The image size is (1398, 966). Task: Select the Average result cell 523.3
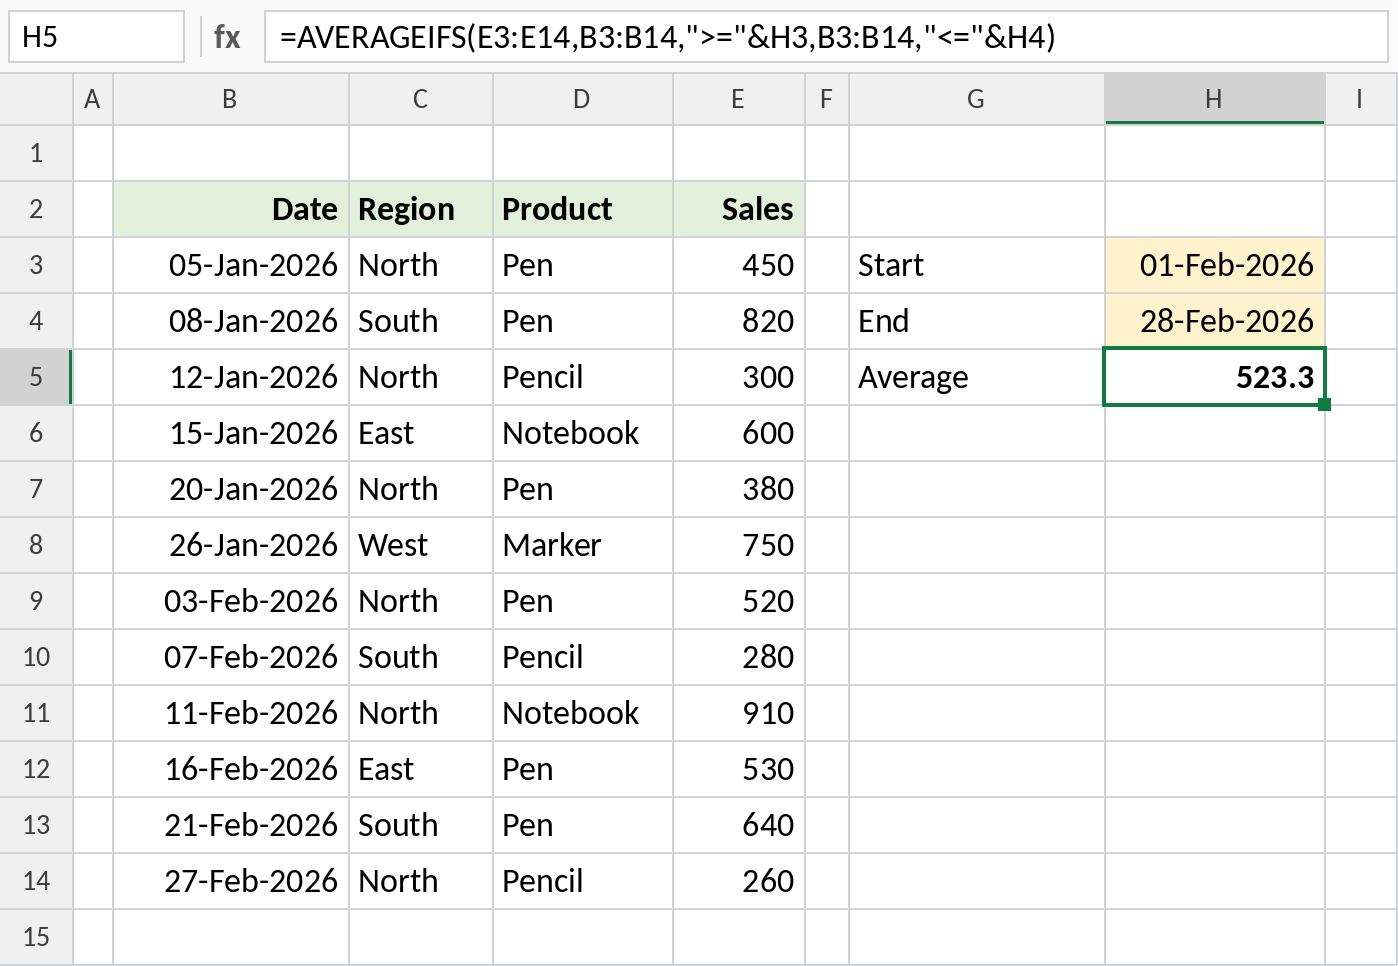1215,377
